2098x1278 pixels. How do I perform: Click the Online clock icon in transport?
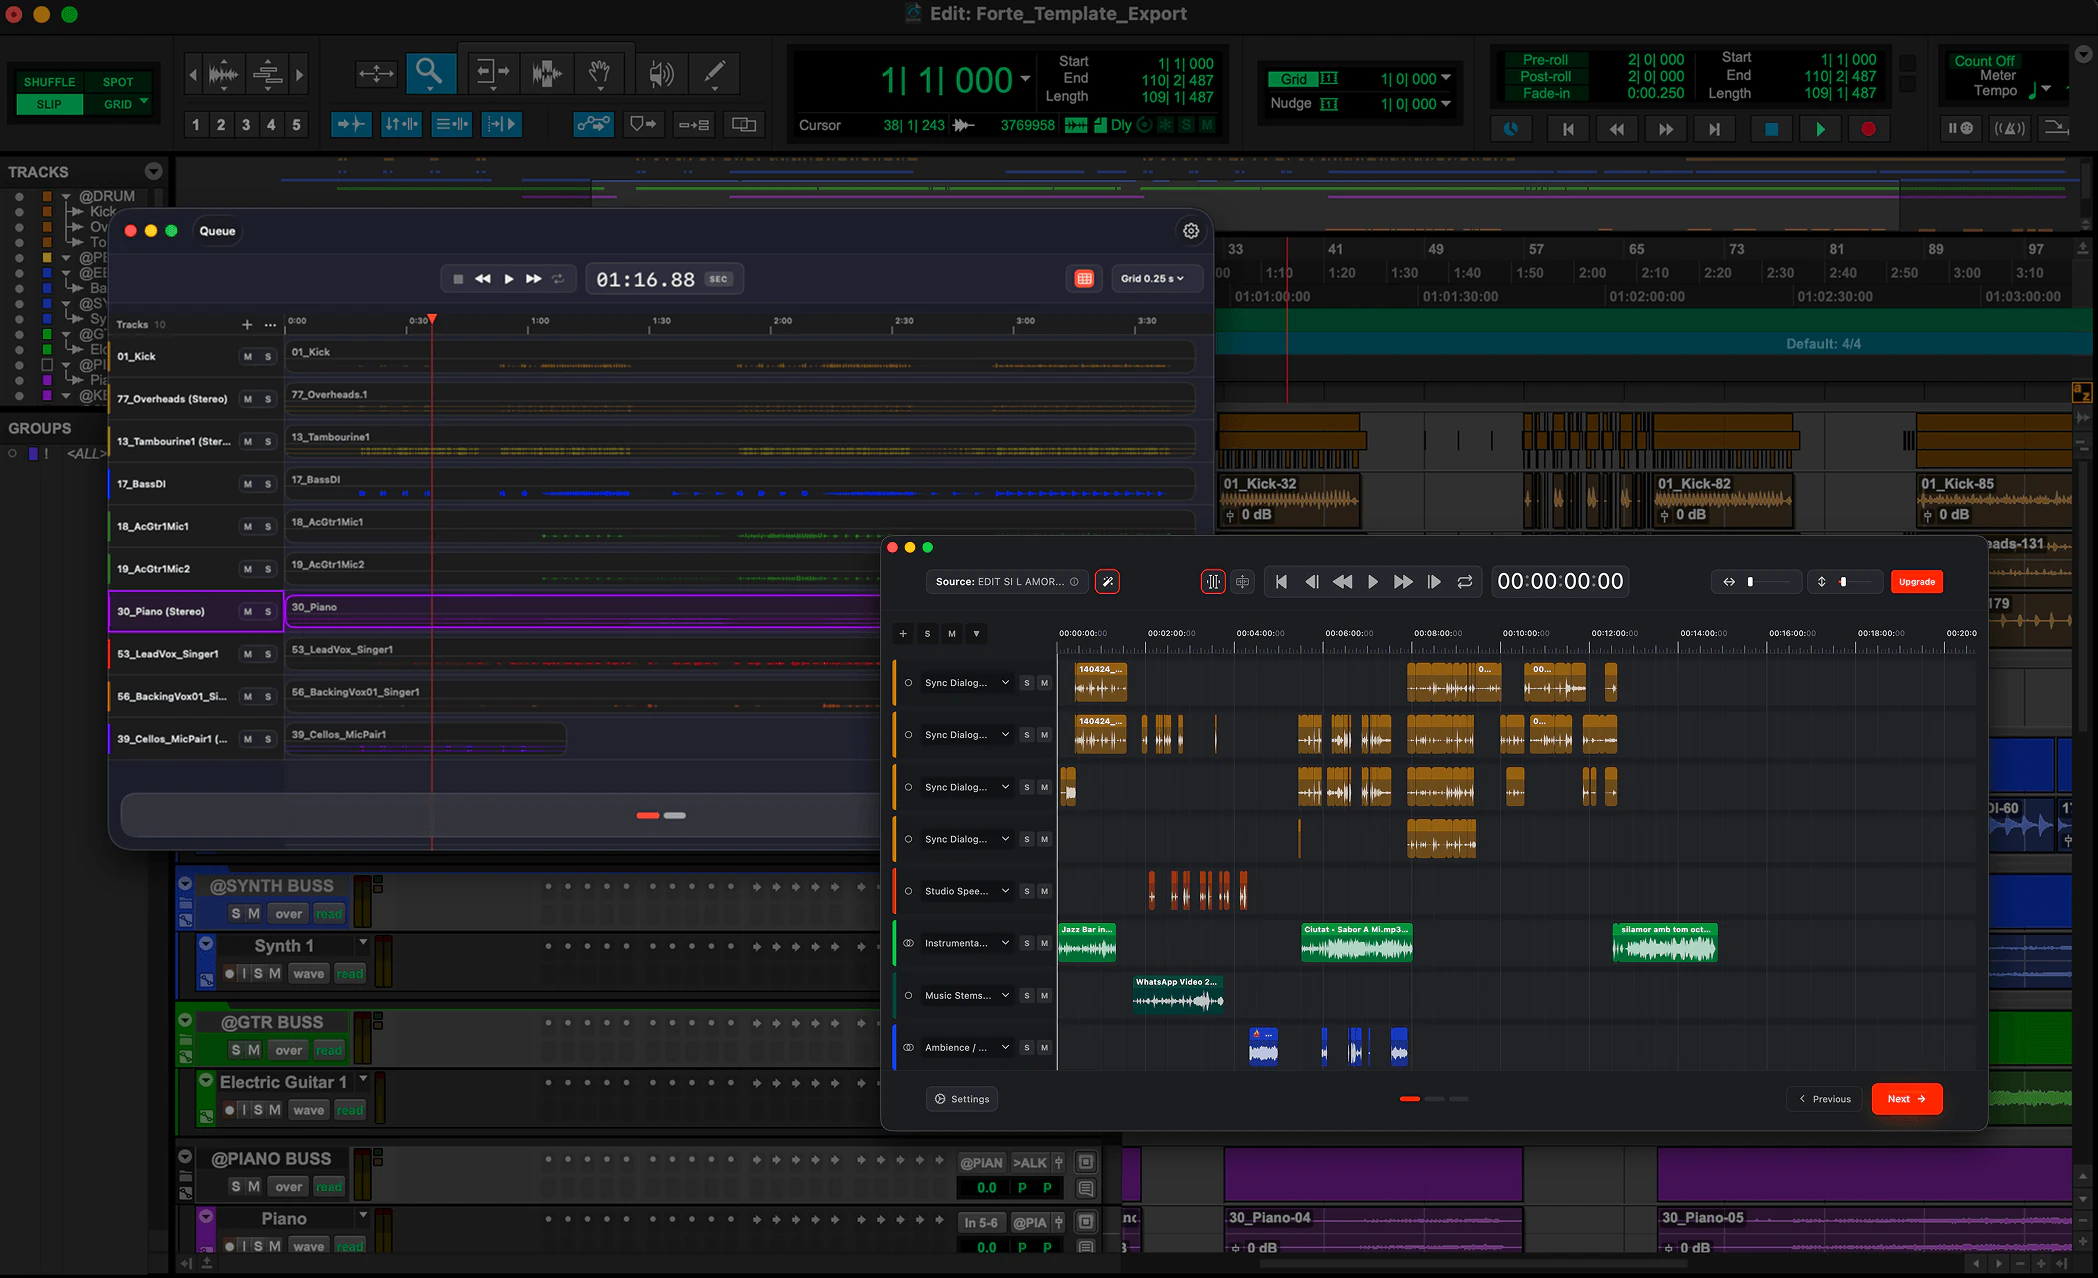coord(1511,129)
